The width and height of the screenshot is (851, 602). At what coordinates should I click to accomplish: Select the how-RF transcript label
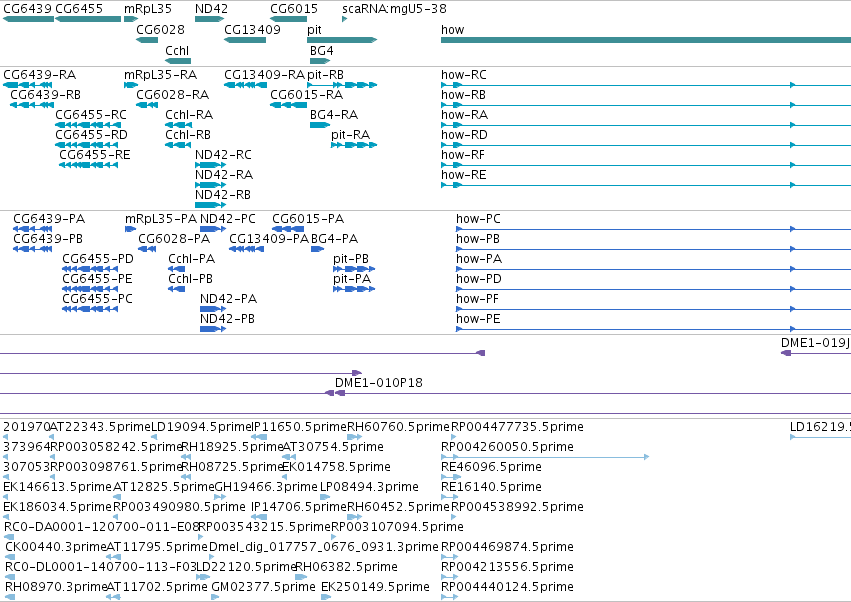462,155
